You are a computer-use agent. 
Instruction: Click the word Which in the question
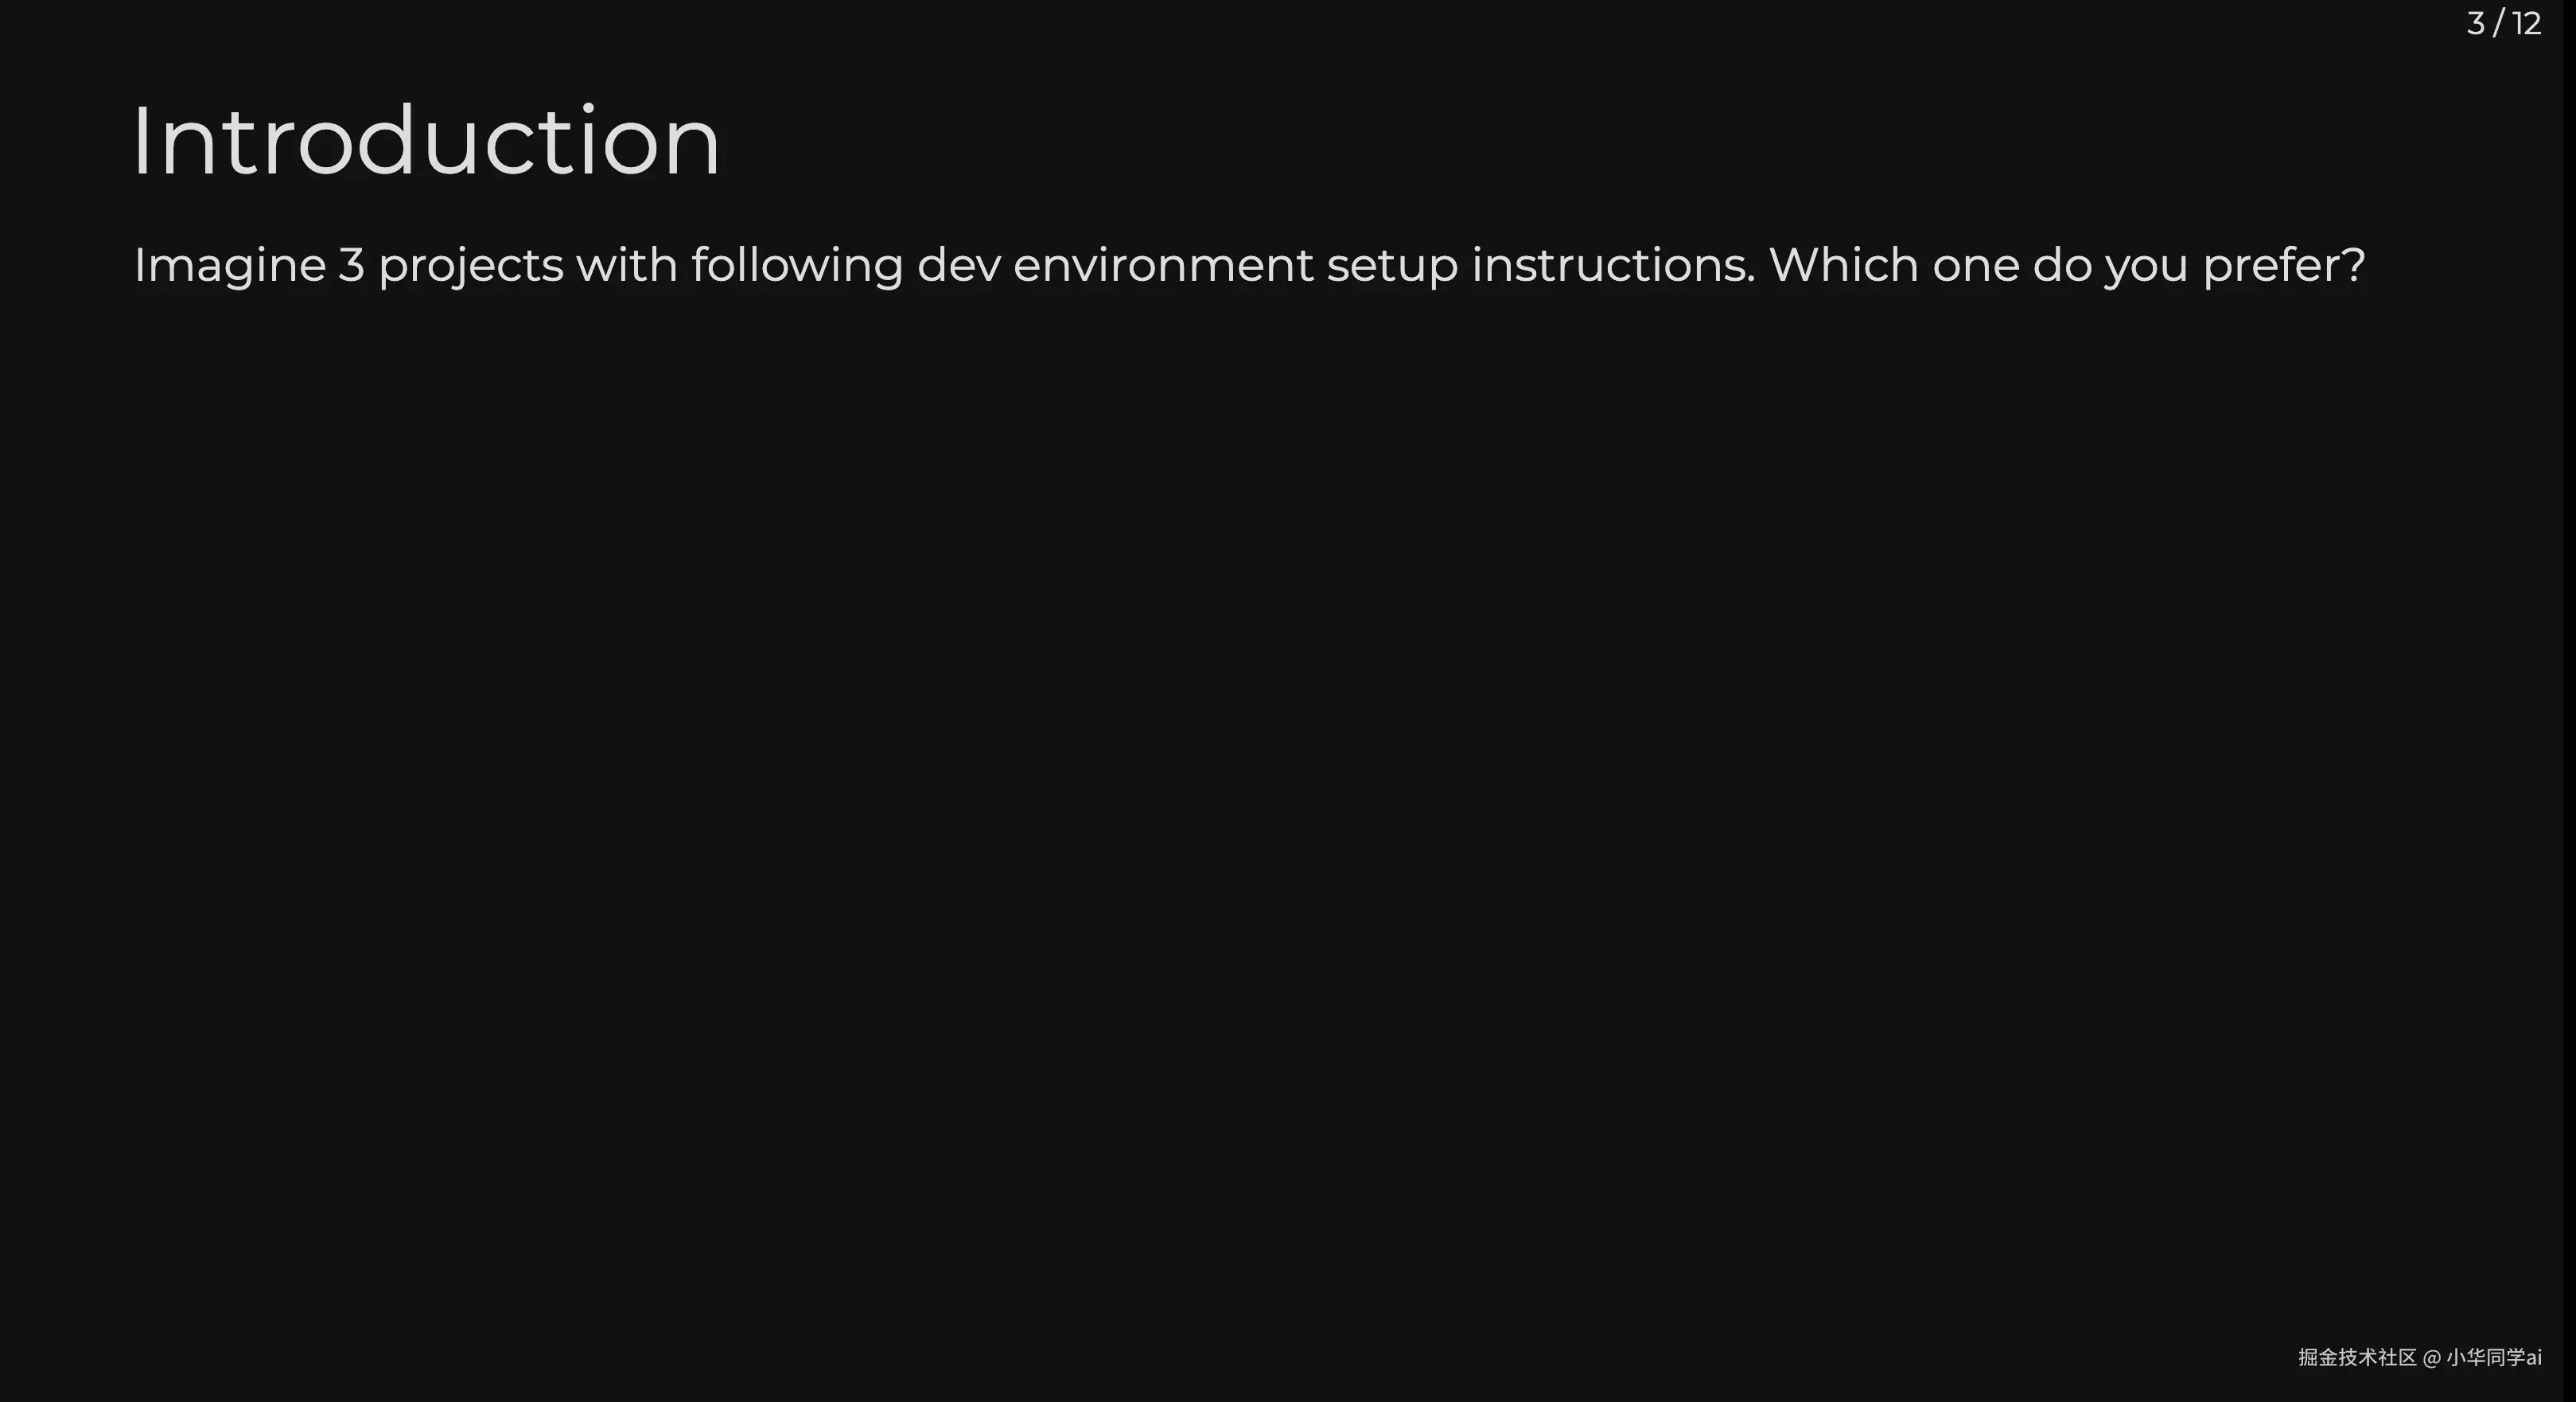[1843, 266]
